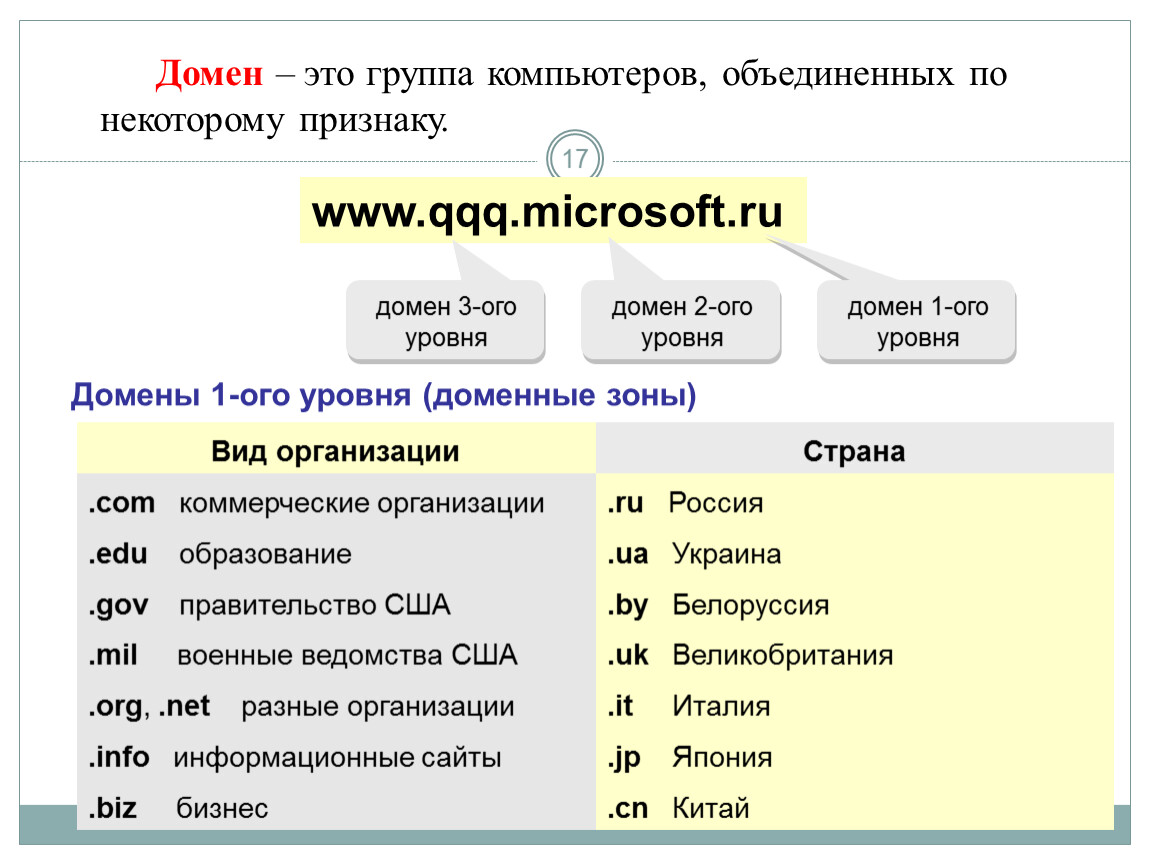Click the ".gov" entry

point(118,605)
